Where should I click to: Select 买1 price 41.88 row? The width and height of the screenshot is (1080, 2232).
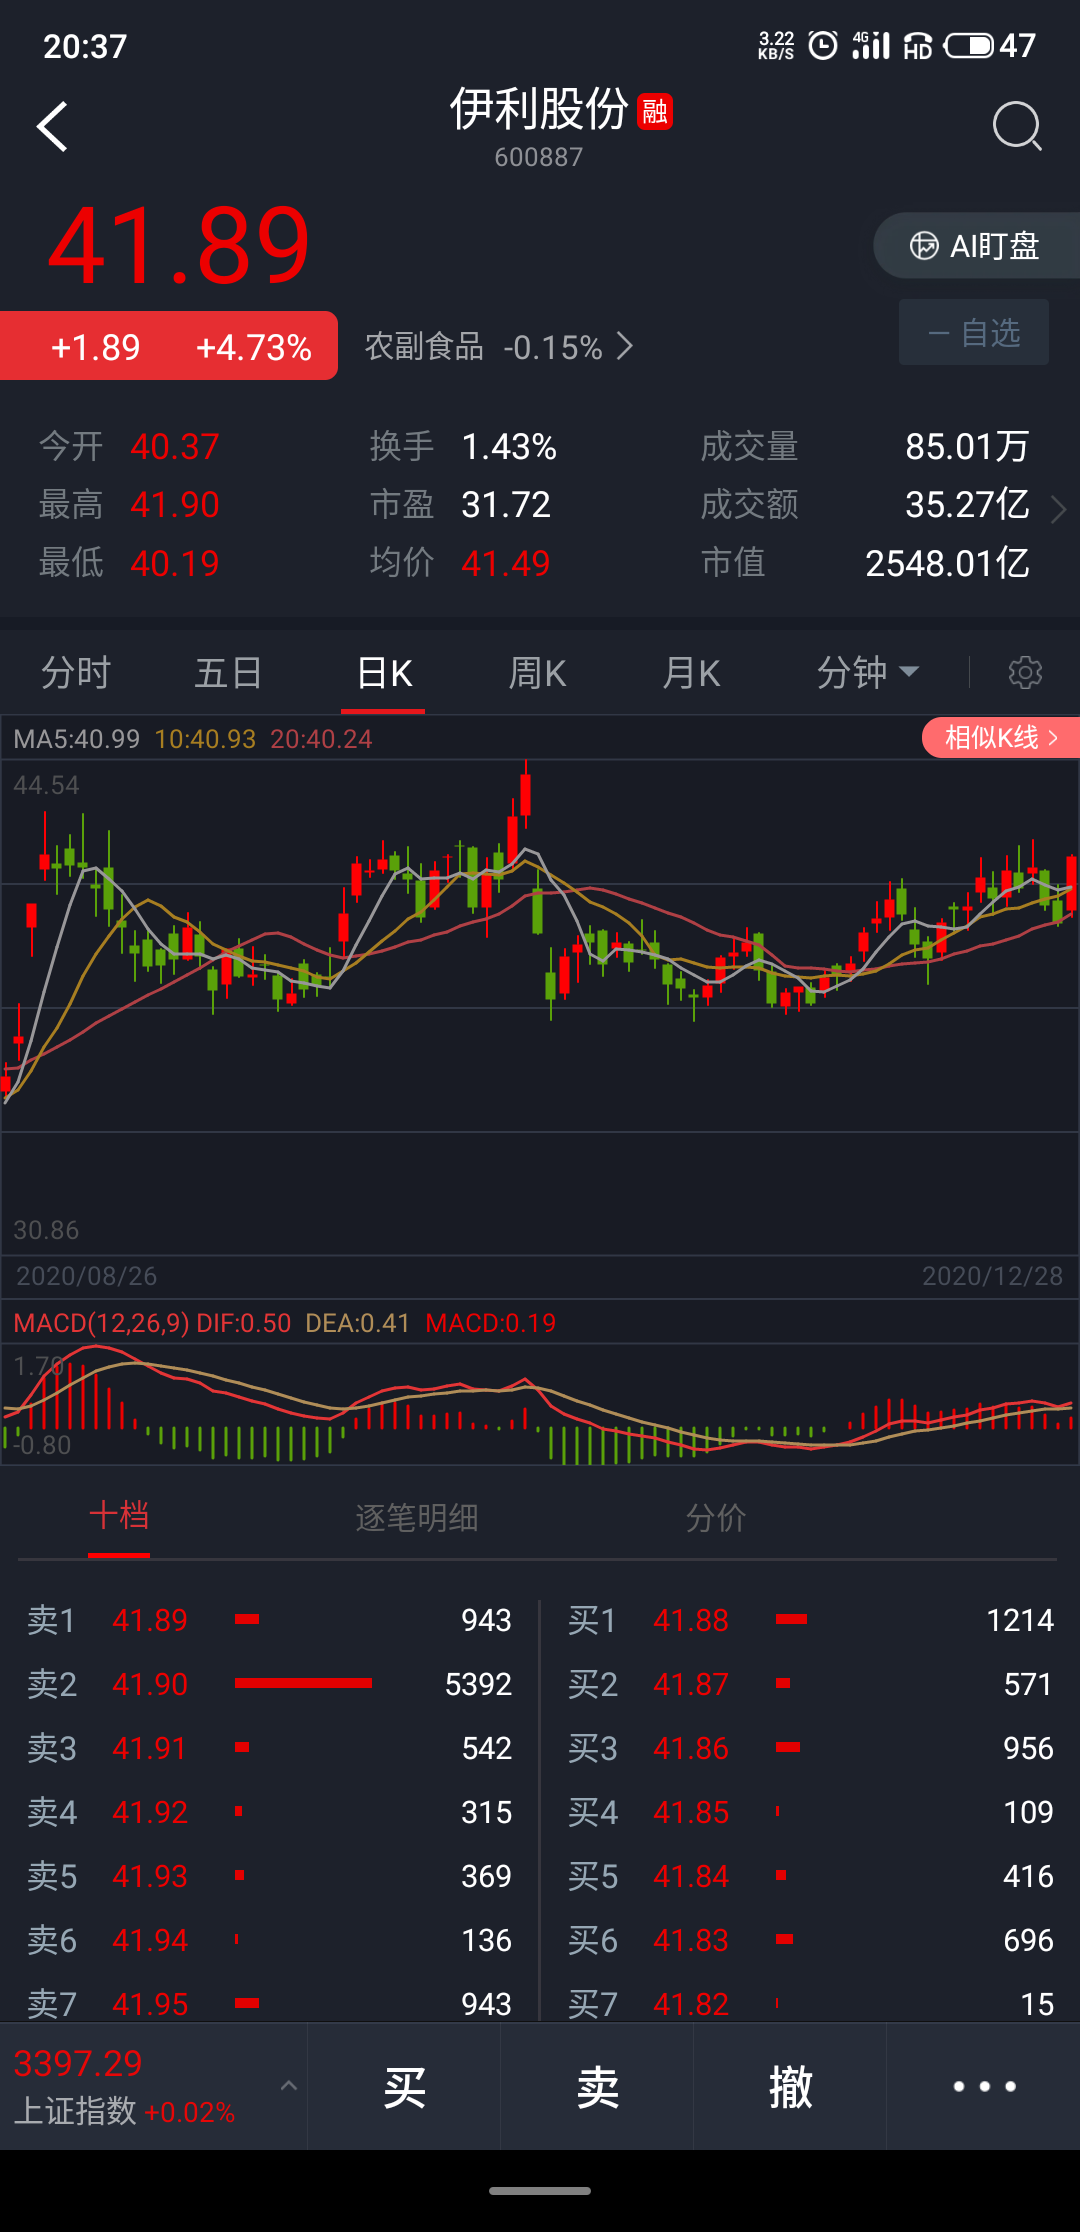pos(810,1620)
